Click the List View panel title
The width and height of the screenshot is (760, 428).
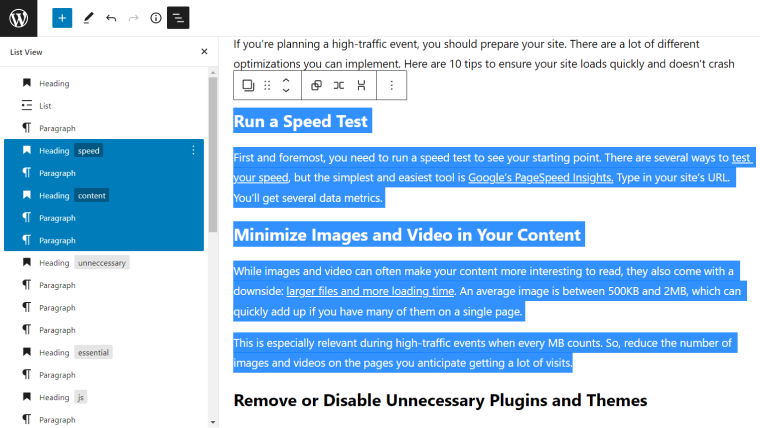pyautogui.click(x=26, y=52)
